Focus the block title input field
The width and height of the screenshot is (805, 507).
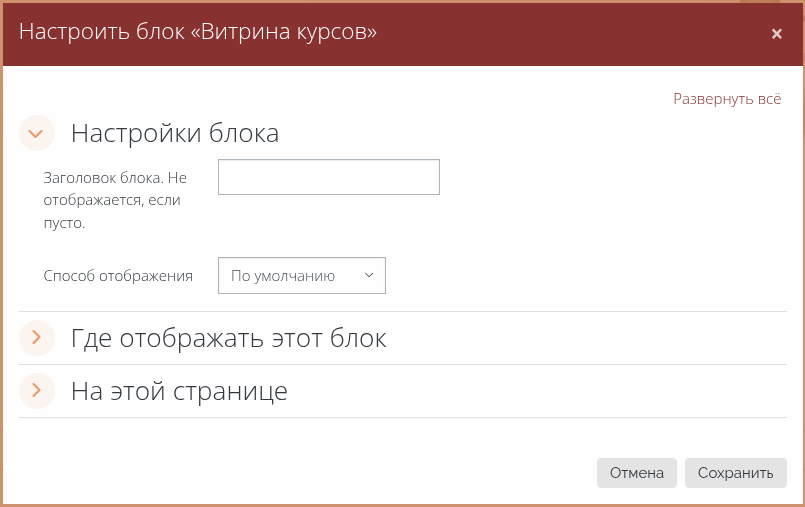[x=328, y=177]
